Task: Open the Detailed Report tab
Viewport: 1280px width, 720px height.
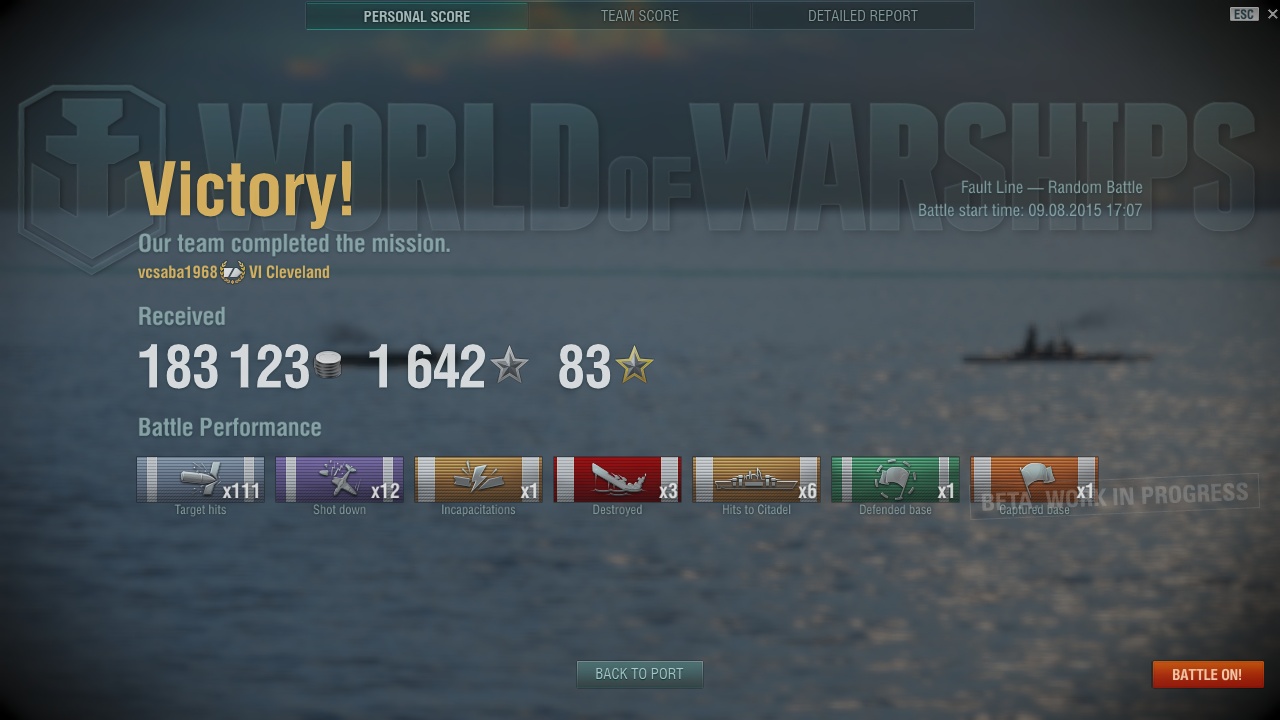Action: [863, 16]
